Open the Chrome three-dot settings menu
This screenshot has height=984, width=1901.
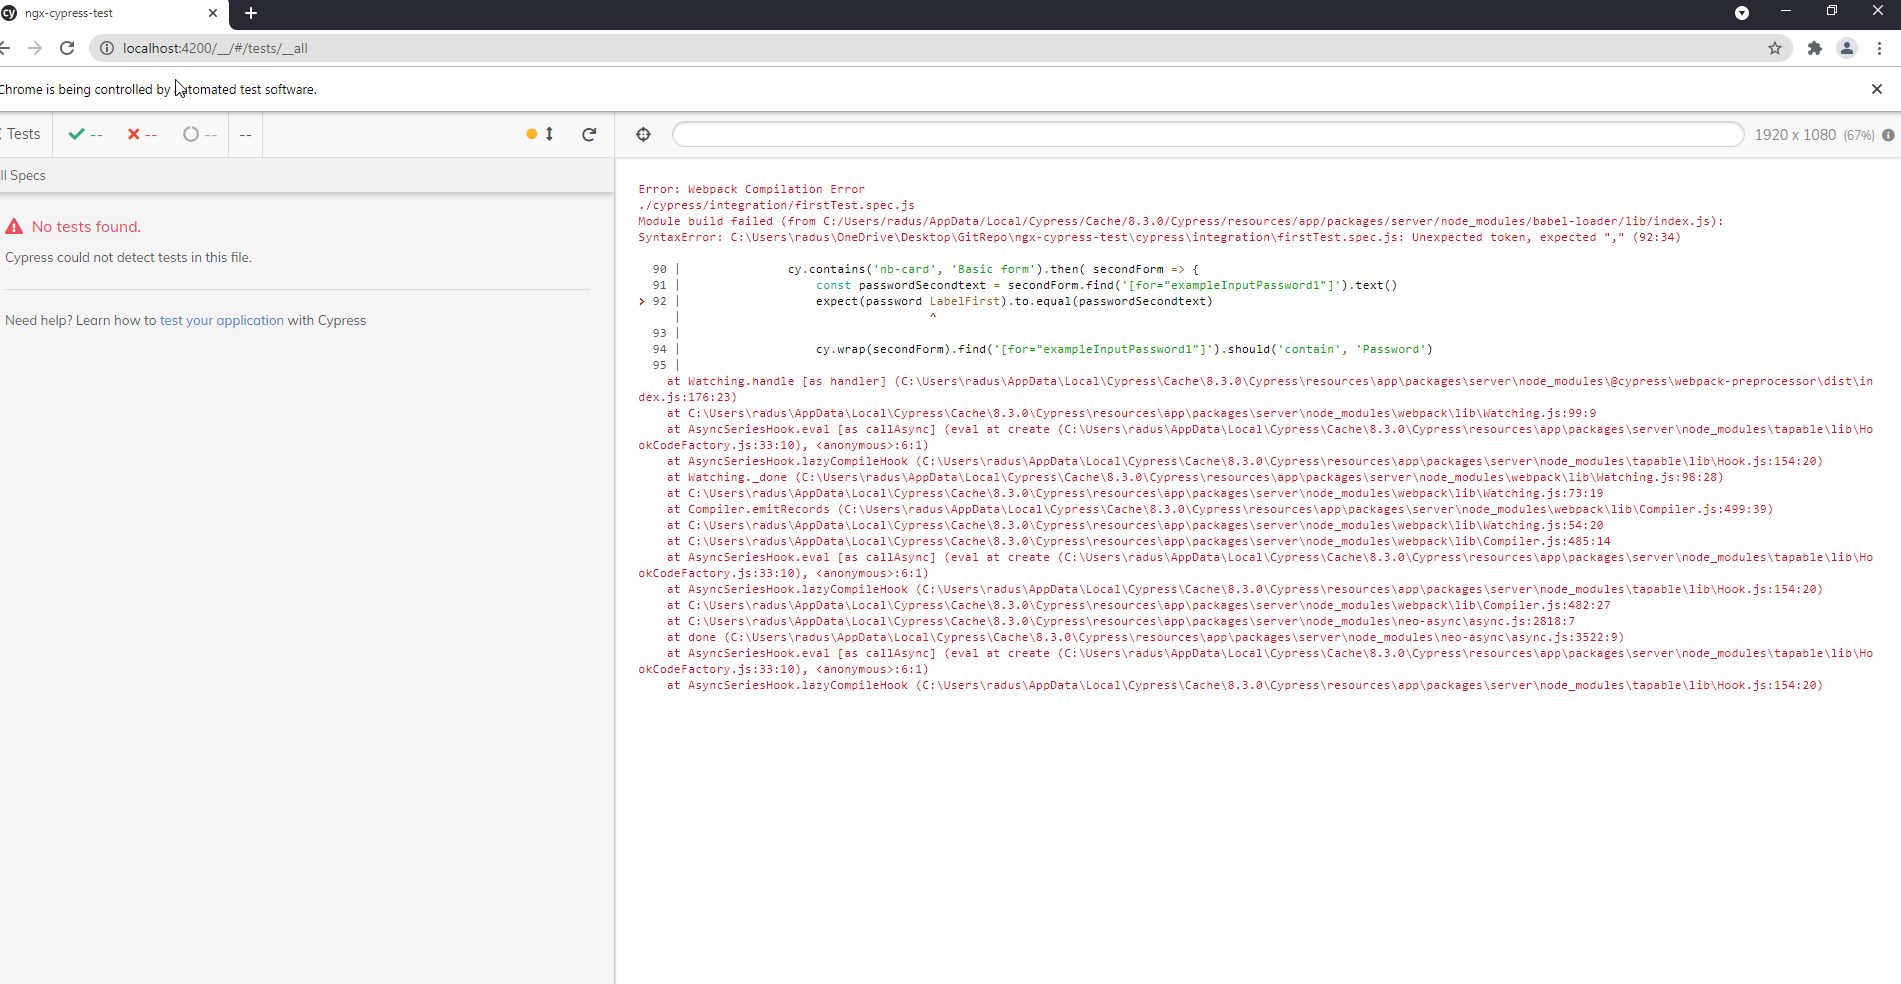tap(1881, 48)
